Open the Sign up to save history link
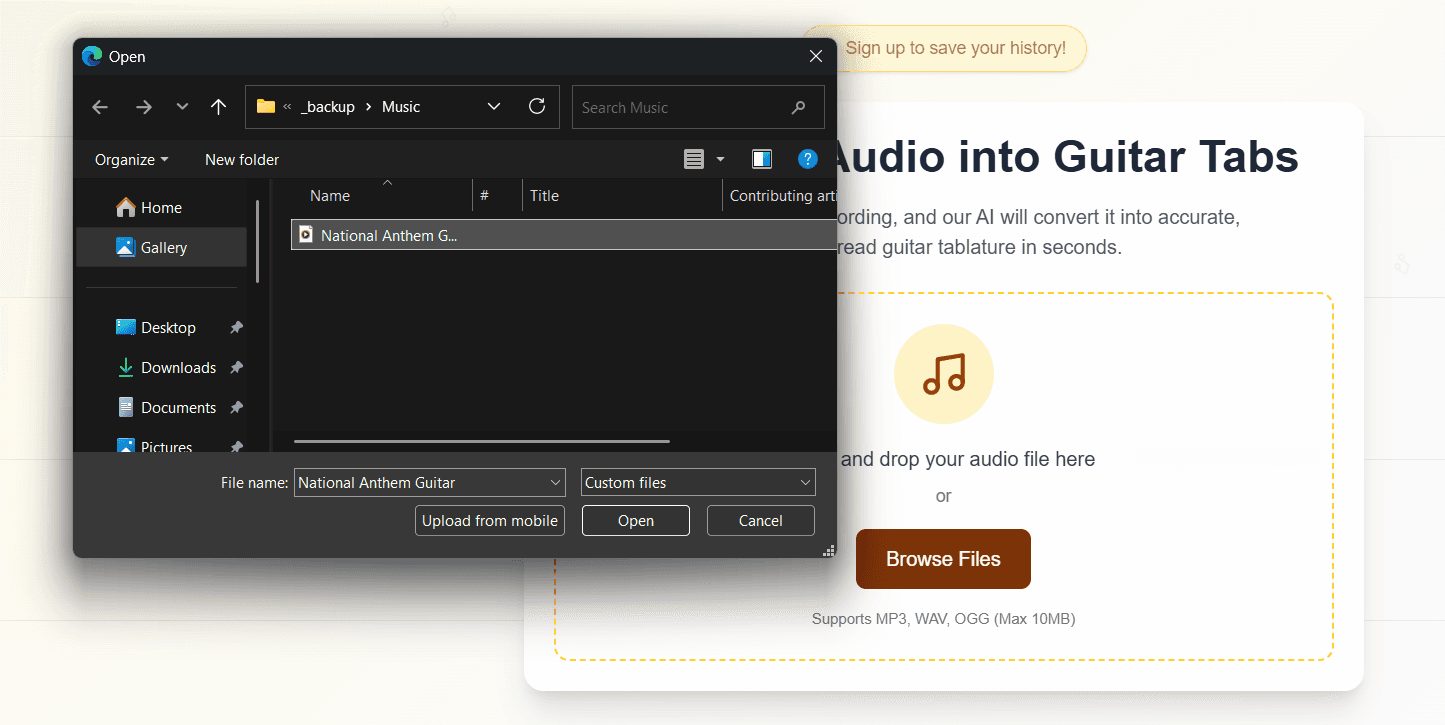 [x=956, y=48]
